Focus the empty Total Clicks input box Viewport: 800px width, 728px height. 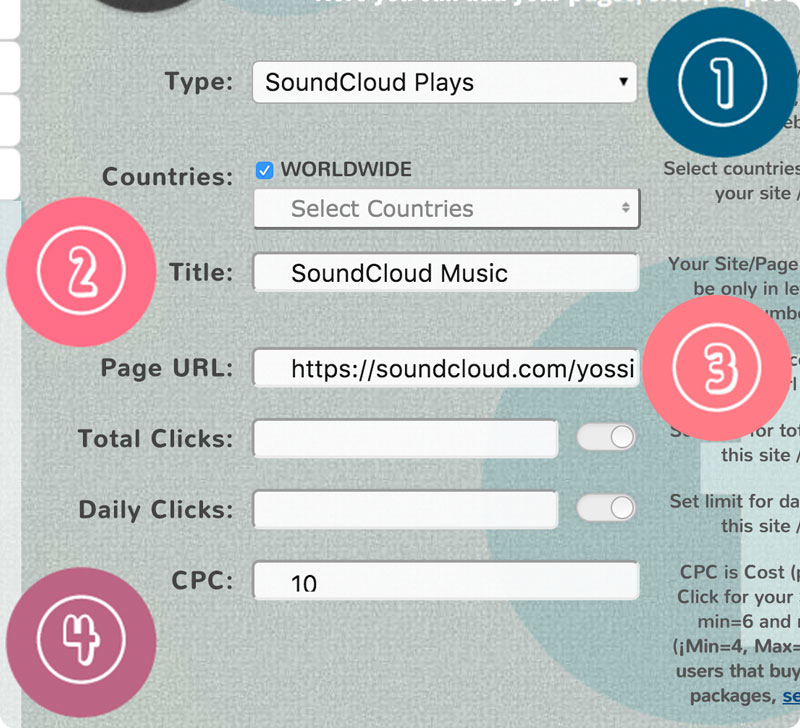click(405, 437)
